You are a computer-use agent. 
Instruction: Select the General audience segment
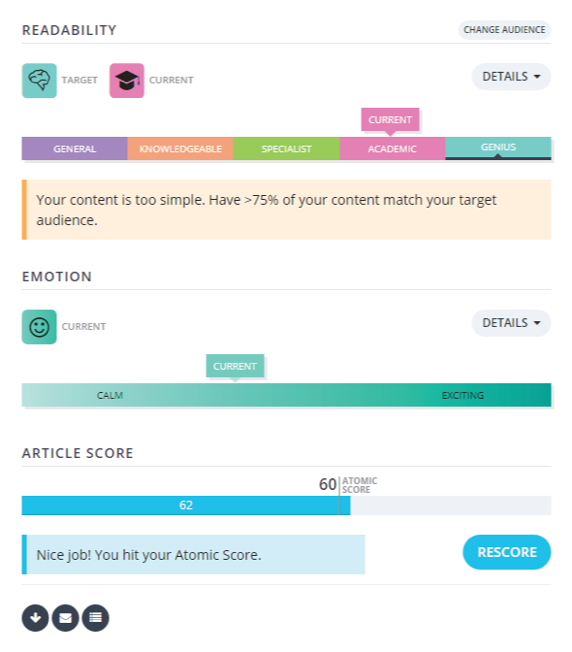pos(74,149)
